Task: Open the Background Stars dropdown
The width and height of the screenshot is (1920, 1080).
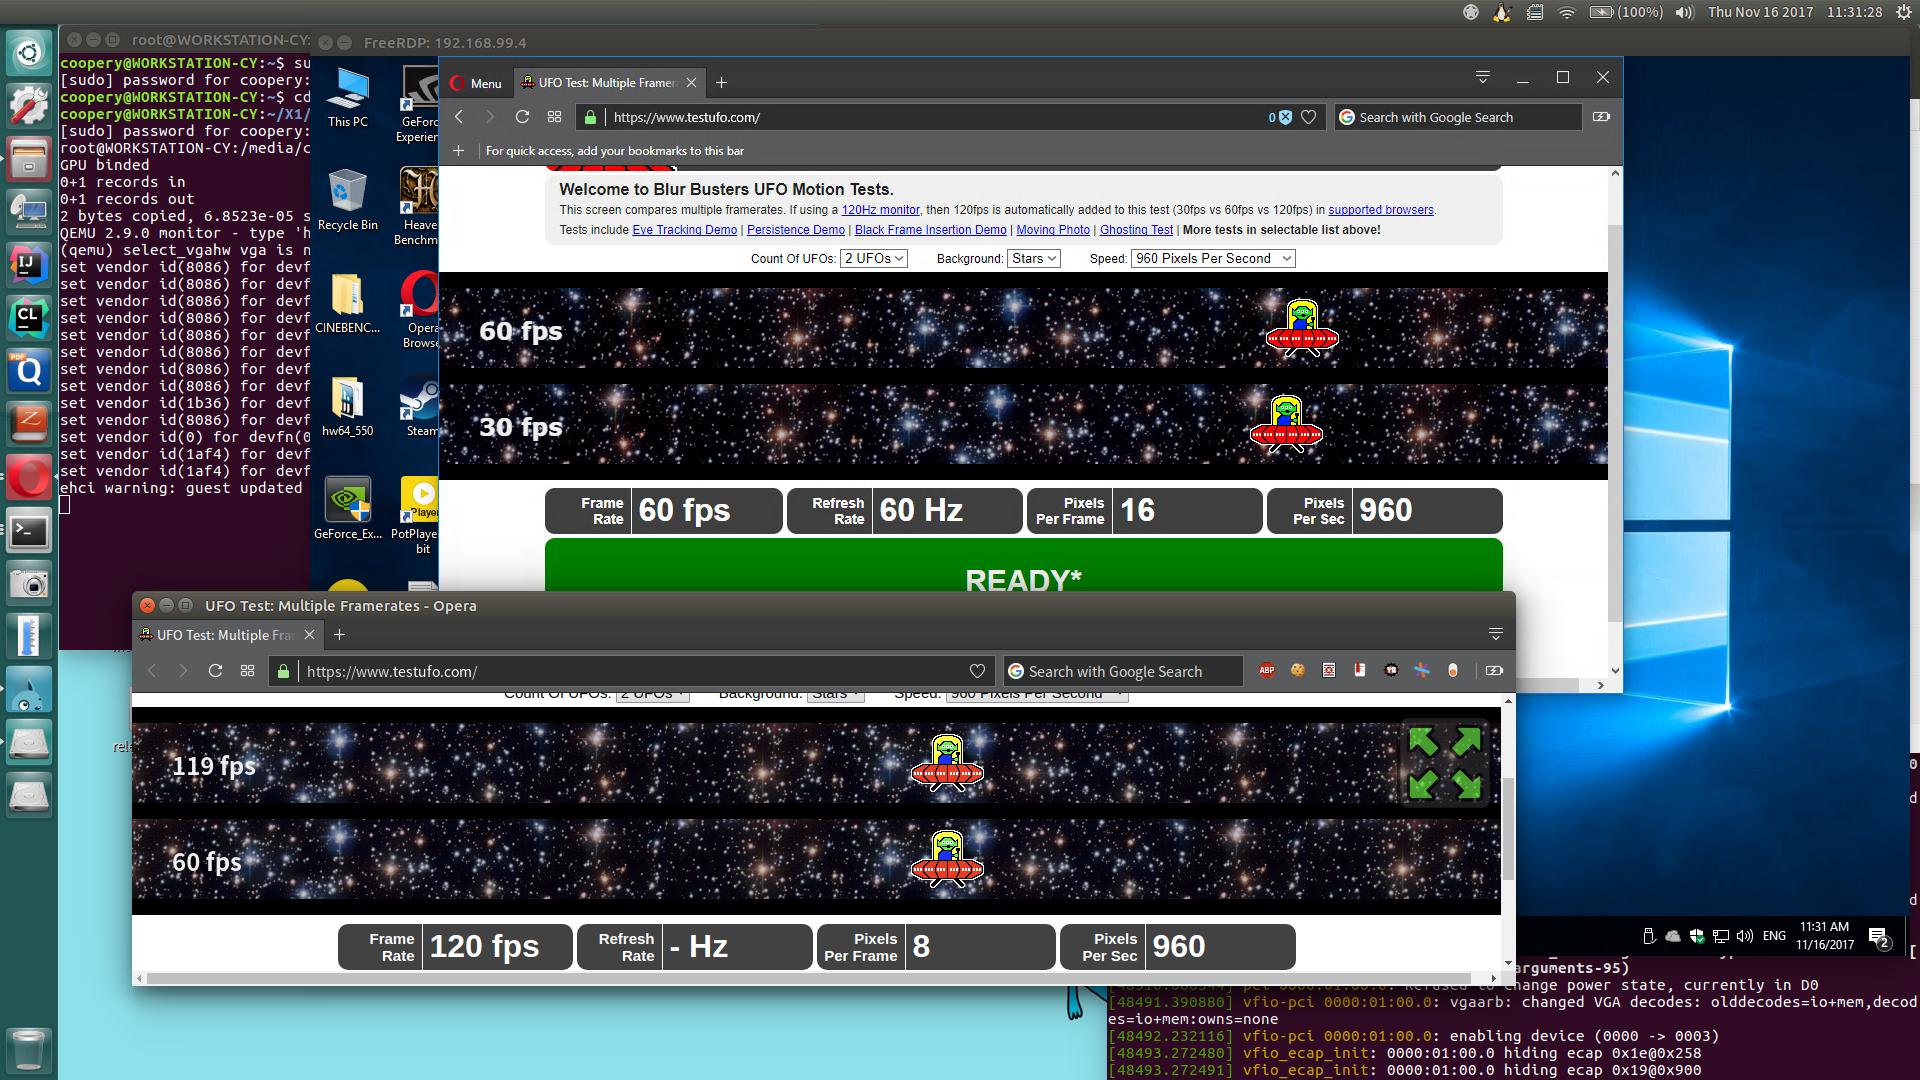Action: (1033, 258)
